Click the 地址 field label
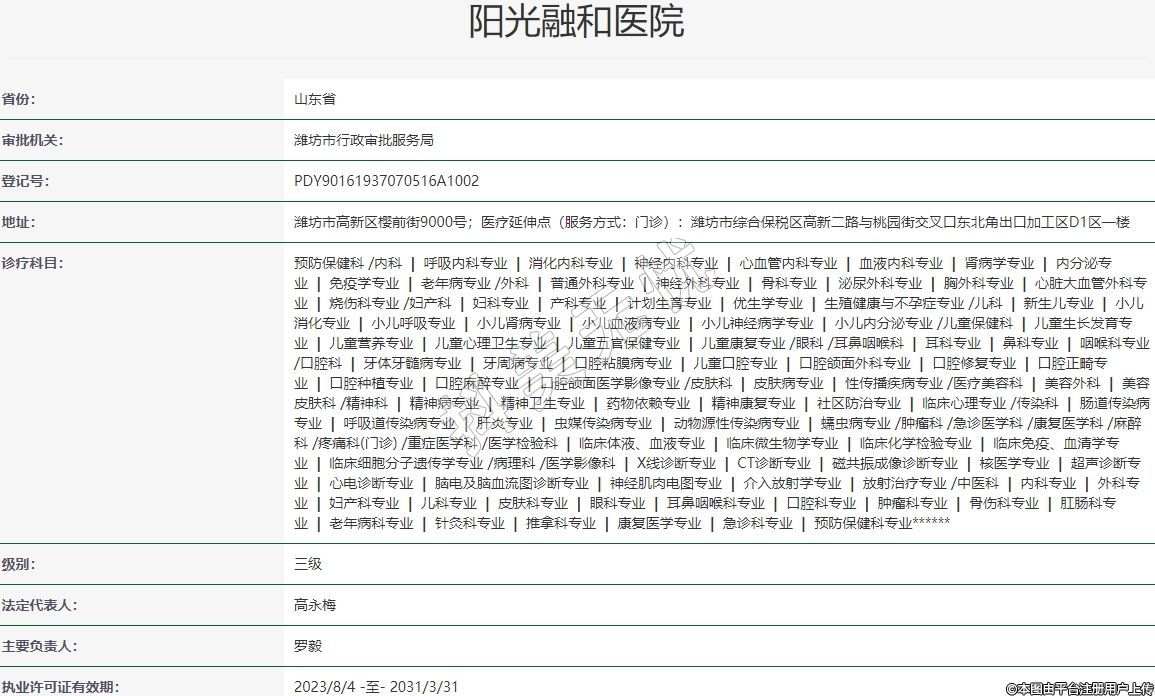 (x=18, y=223)
